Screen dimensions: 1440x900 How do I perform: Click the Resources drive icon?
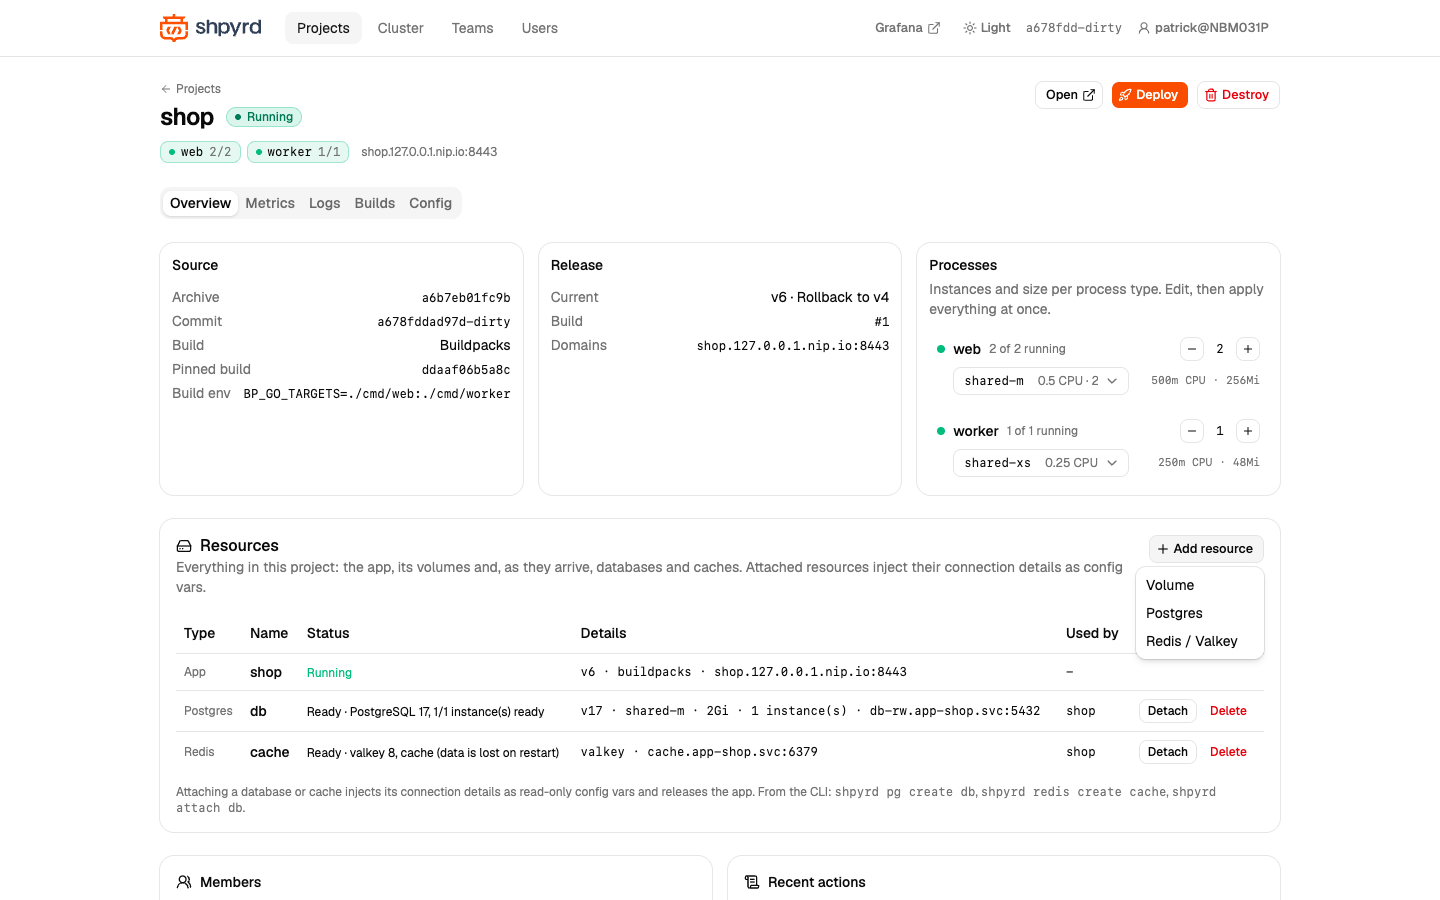(184, 546)
